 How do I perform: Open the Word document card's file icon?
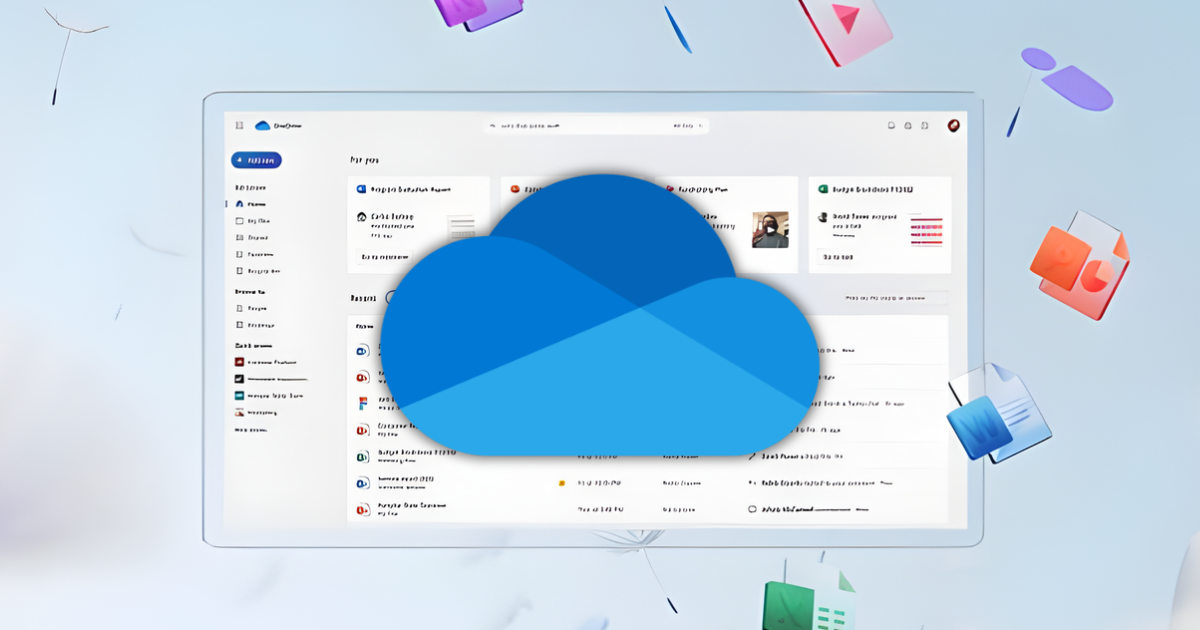pyautogui.click(x=361, y=188)
